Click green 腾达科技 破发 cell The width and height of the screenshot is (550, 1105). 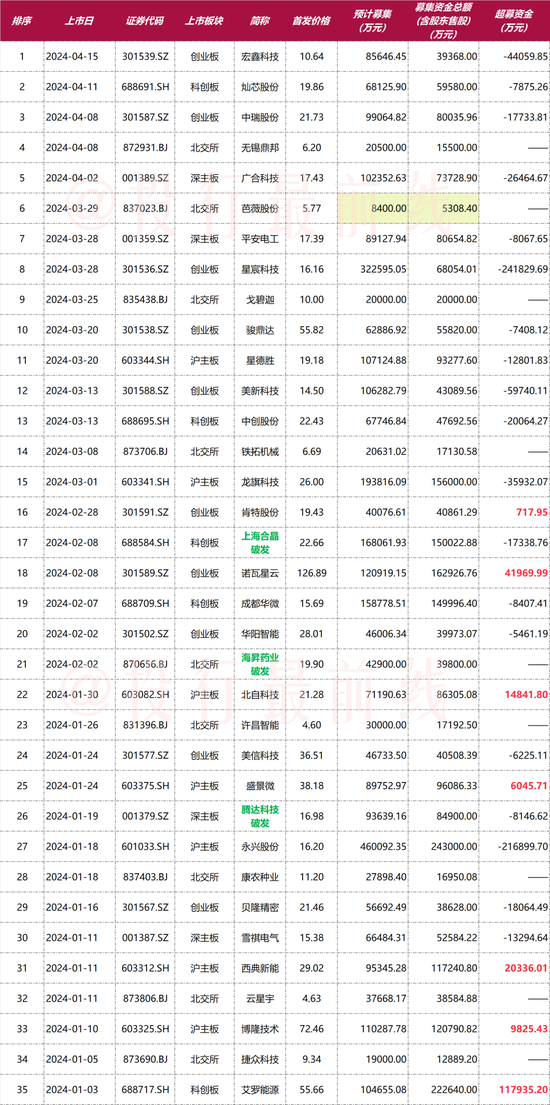point(259,816)
